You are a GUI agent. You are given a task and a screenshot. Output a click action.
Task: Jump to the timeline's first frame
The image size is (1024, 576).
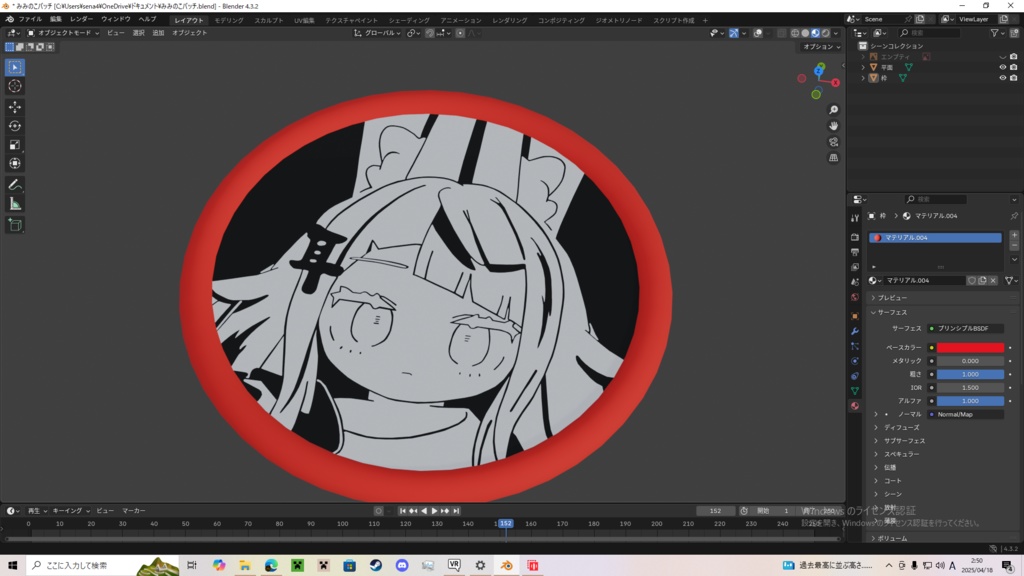tap(402, 511)
